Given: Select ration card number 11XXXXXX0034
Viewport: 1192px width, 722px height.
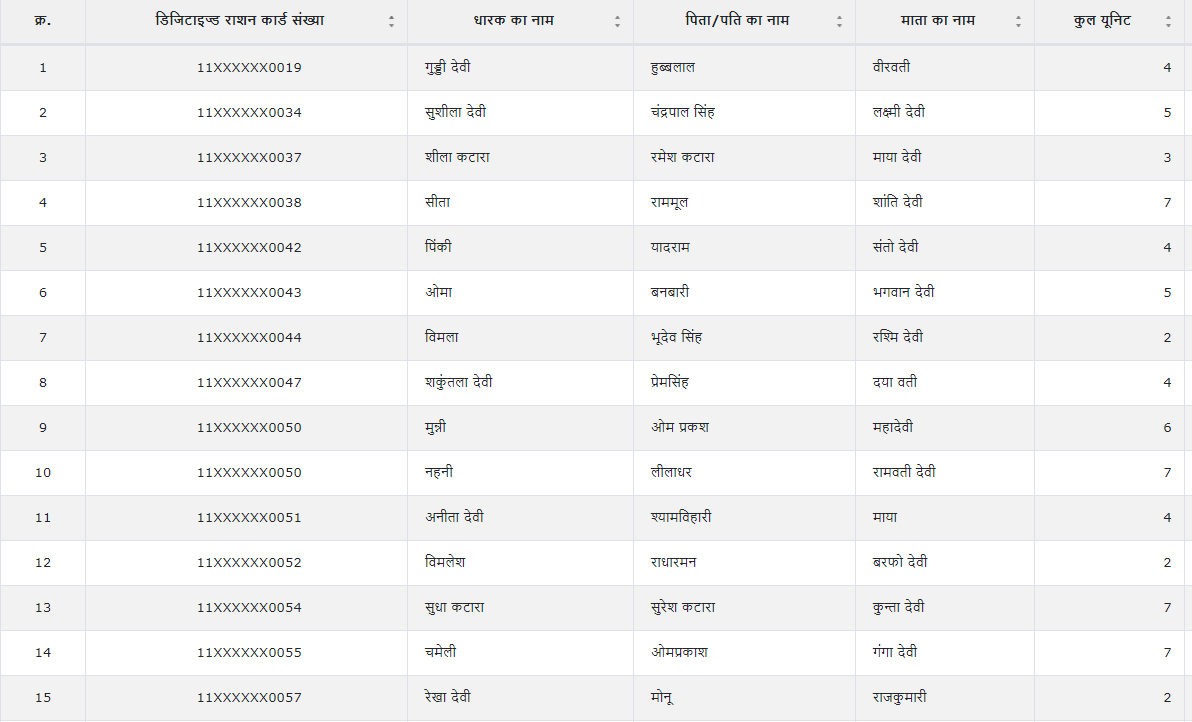Looking at the screenshot, I should pos(249,113).
